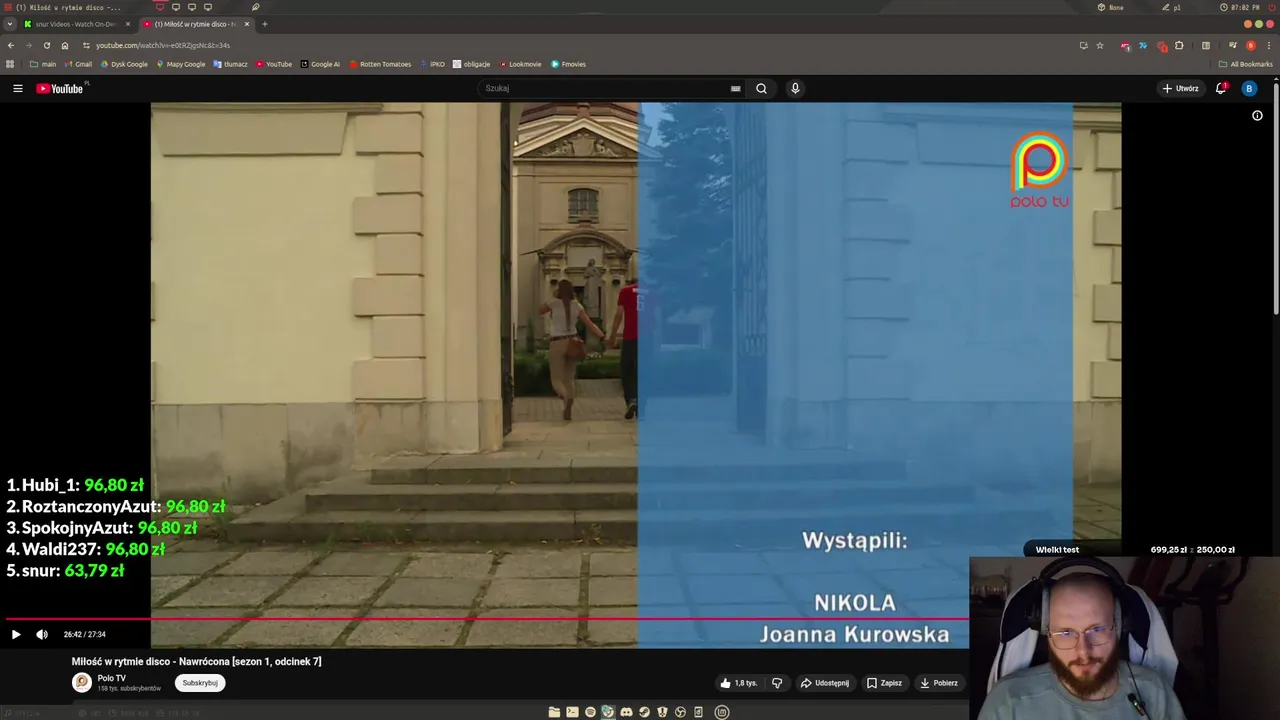This screenshot has width=1280, height=720.
Task: Like the video with thumbs up
Action: click(x=738, y=683)
